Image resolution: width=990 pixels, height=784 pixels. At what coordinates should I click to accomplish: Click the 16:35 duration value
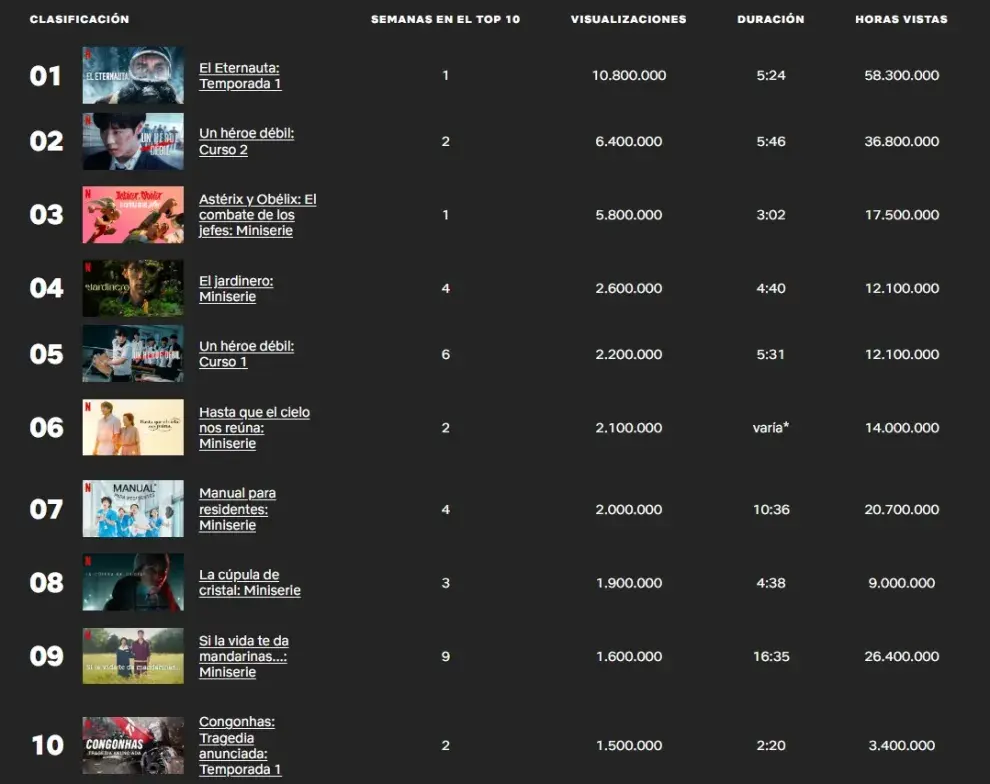point(771,656)
